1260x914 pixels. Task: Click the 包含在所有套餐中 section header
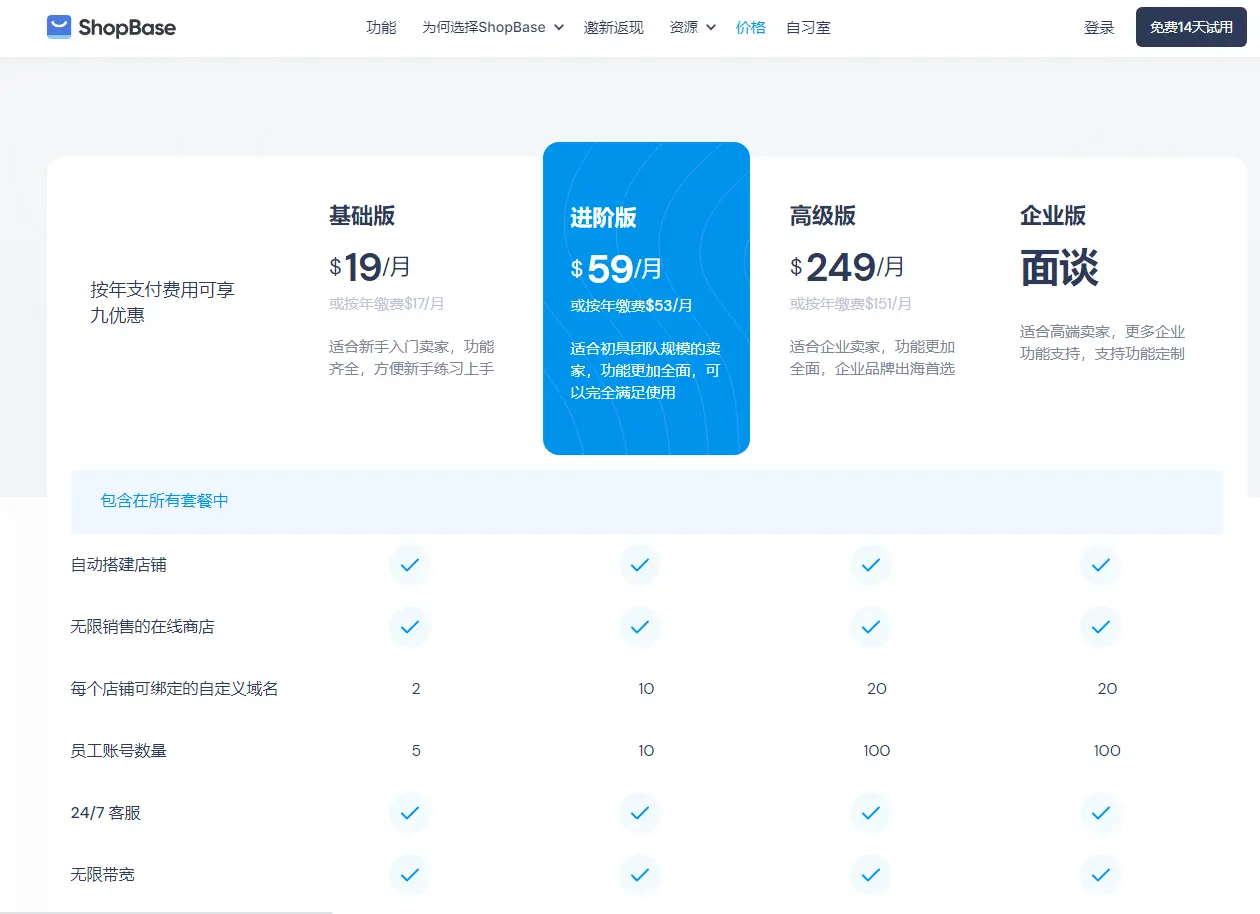pyautogui.click(x=165, y=501)
